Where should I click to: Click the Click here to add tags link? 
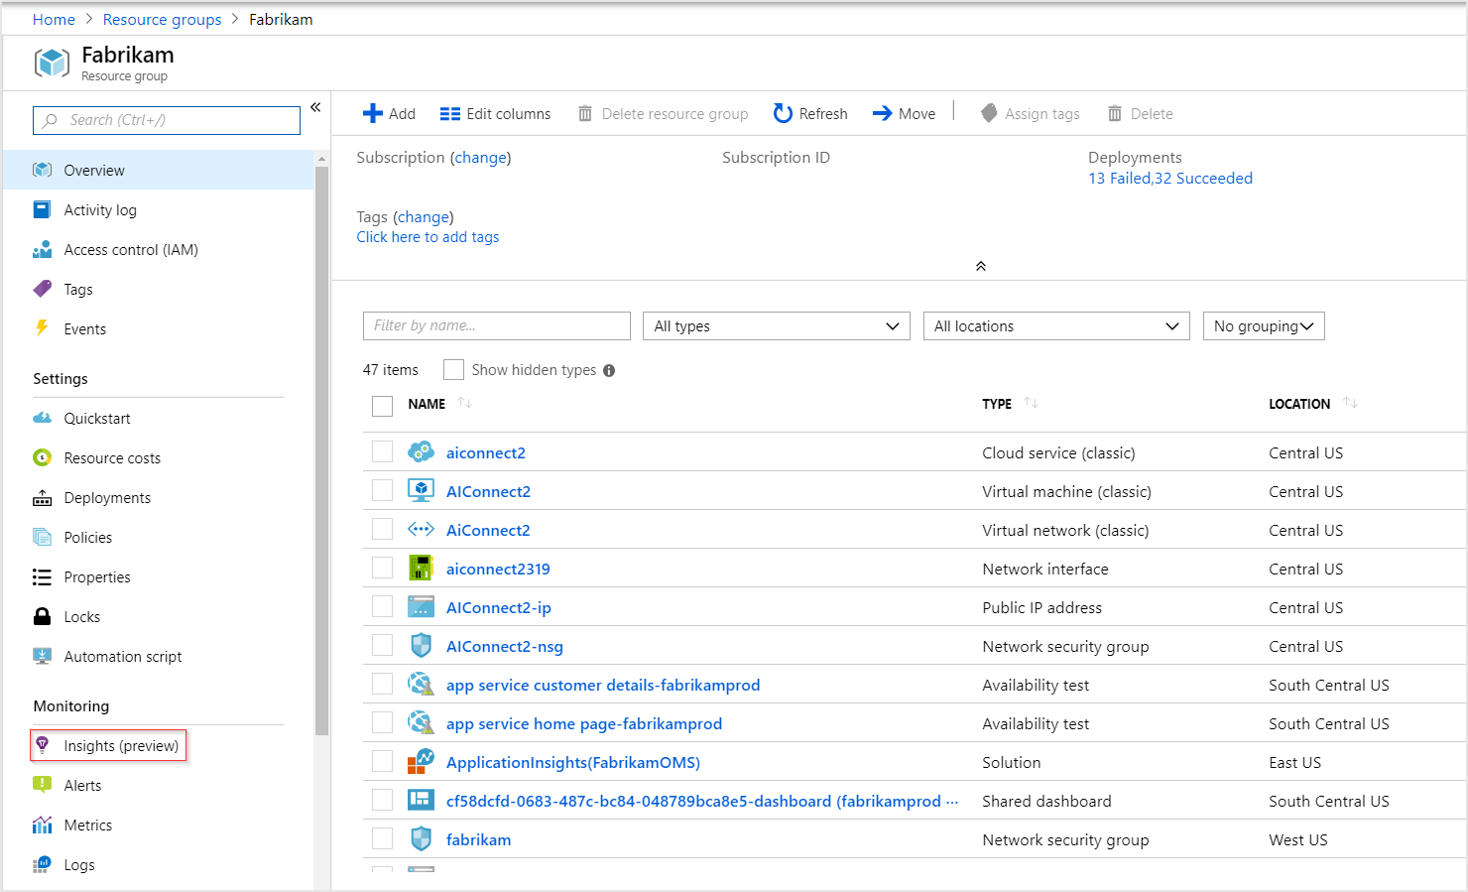428,237
